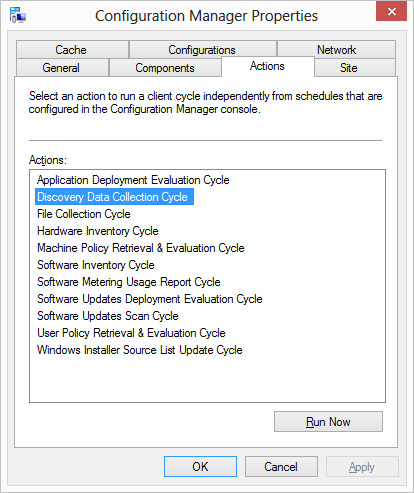This screenshot has height=493, width=414.
Task: Choose Software Metering Usage Report Cycle
Action: tap(129, 282)
